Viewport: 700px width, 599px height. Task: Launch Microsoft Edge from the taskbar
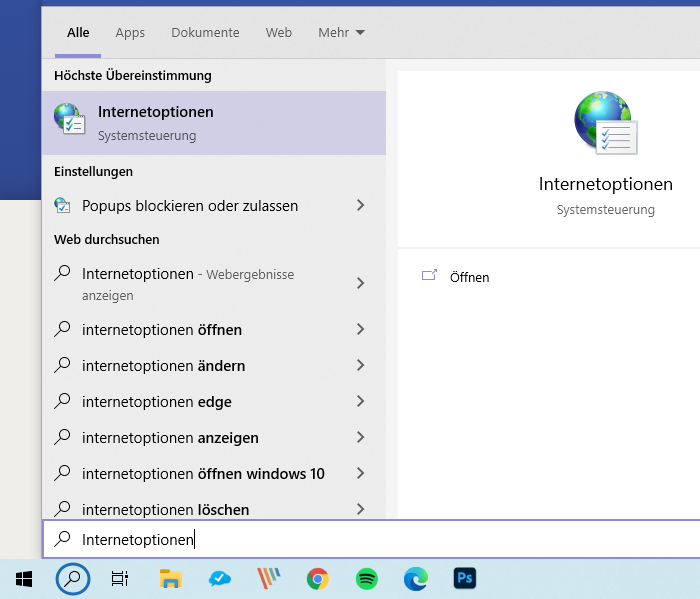tap(416, 579)
